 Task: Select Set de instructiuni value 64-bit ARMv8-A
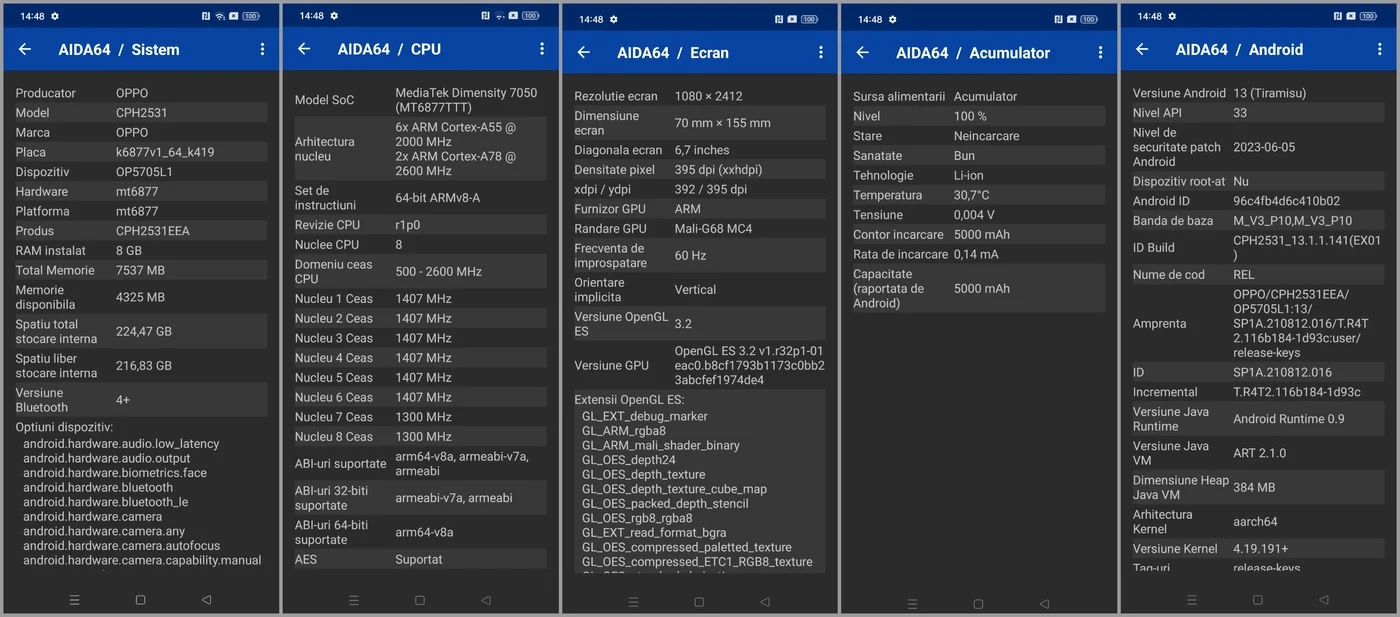(x=438, y=198)
